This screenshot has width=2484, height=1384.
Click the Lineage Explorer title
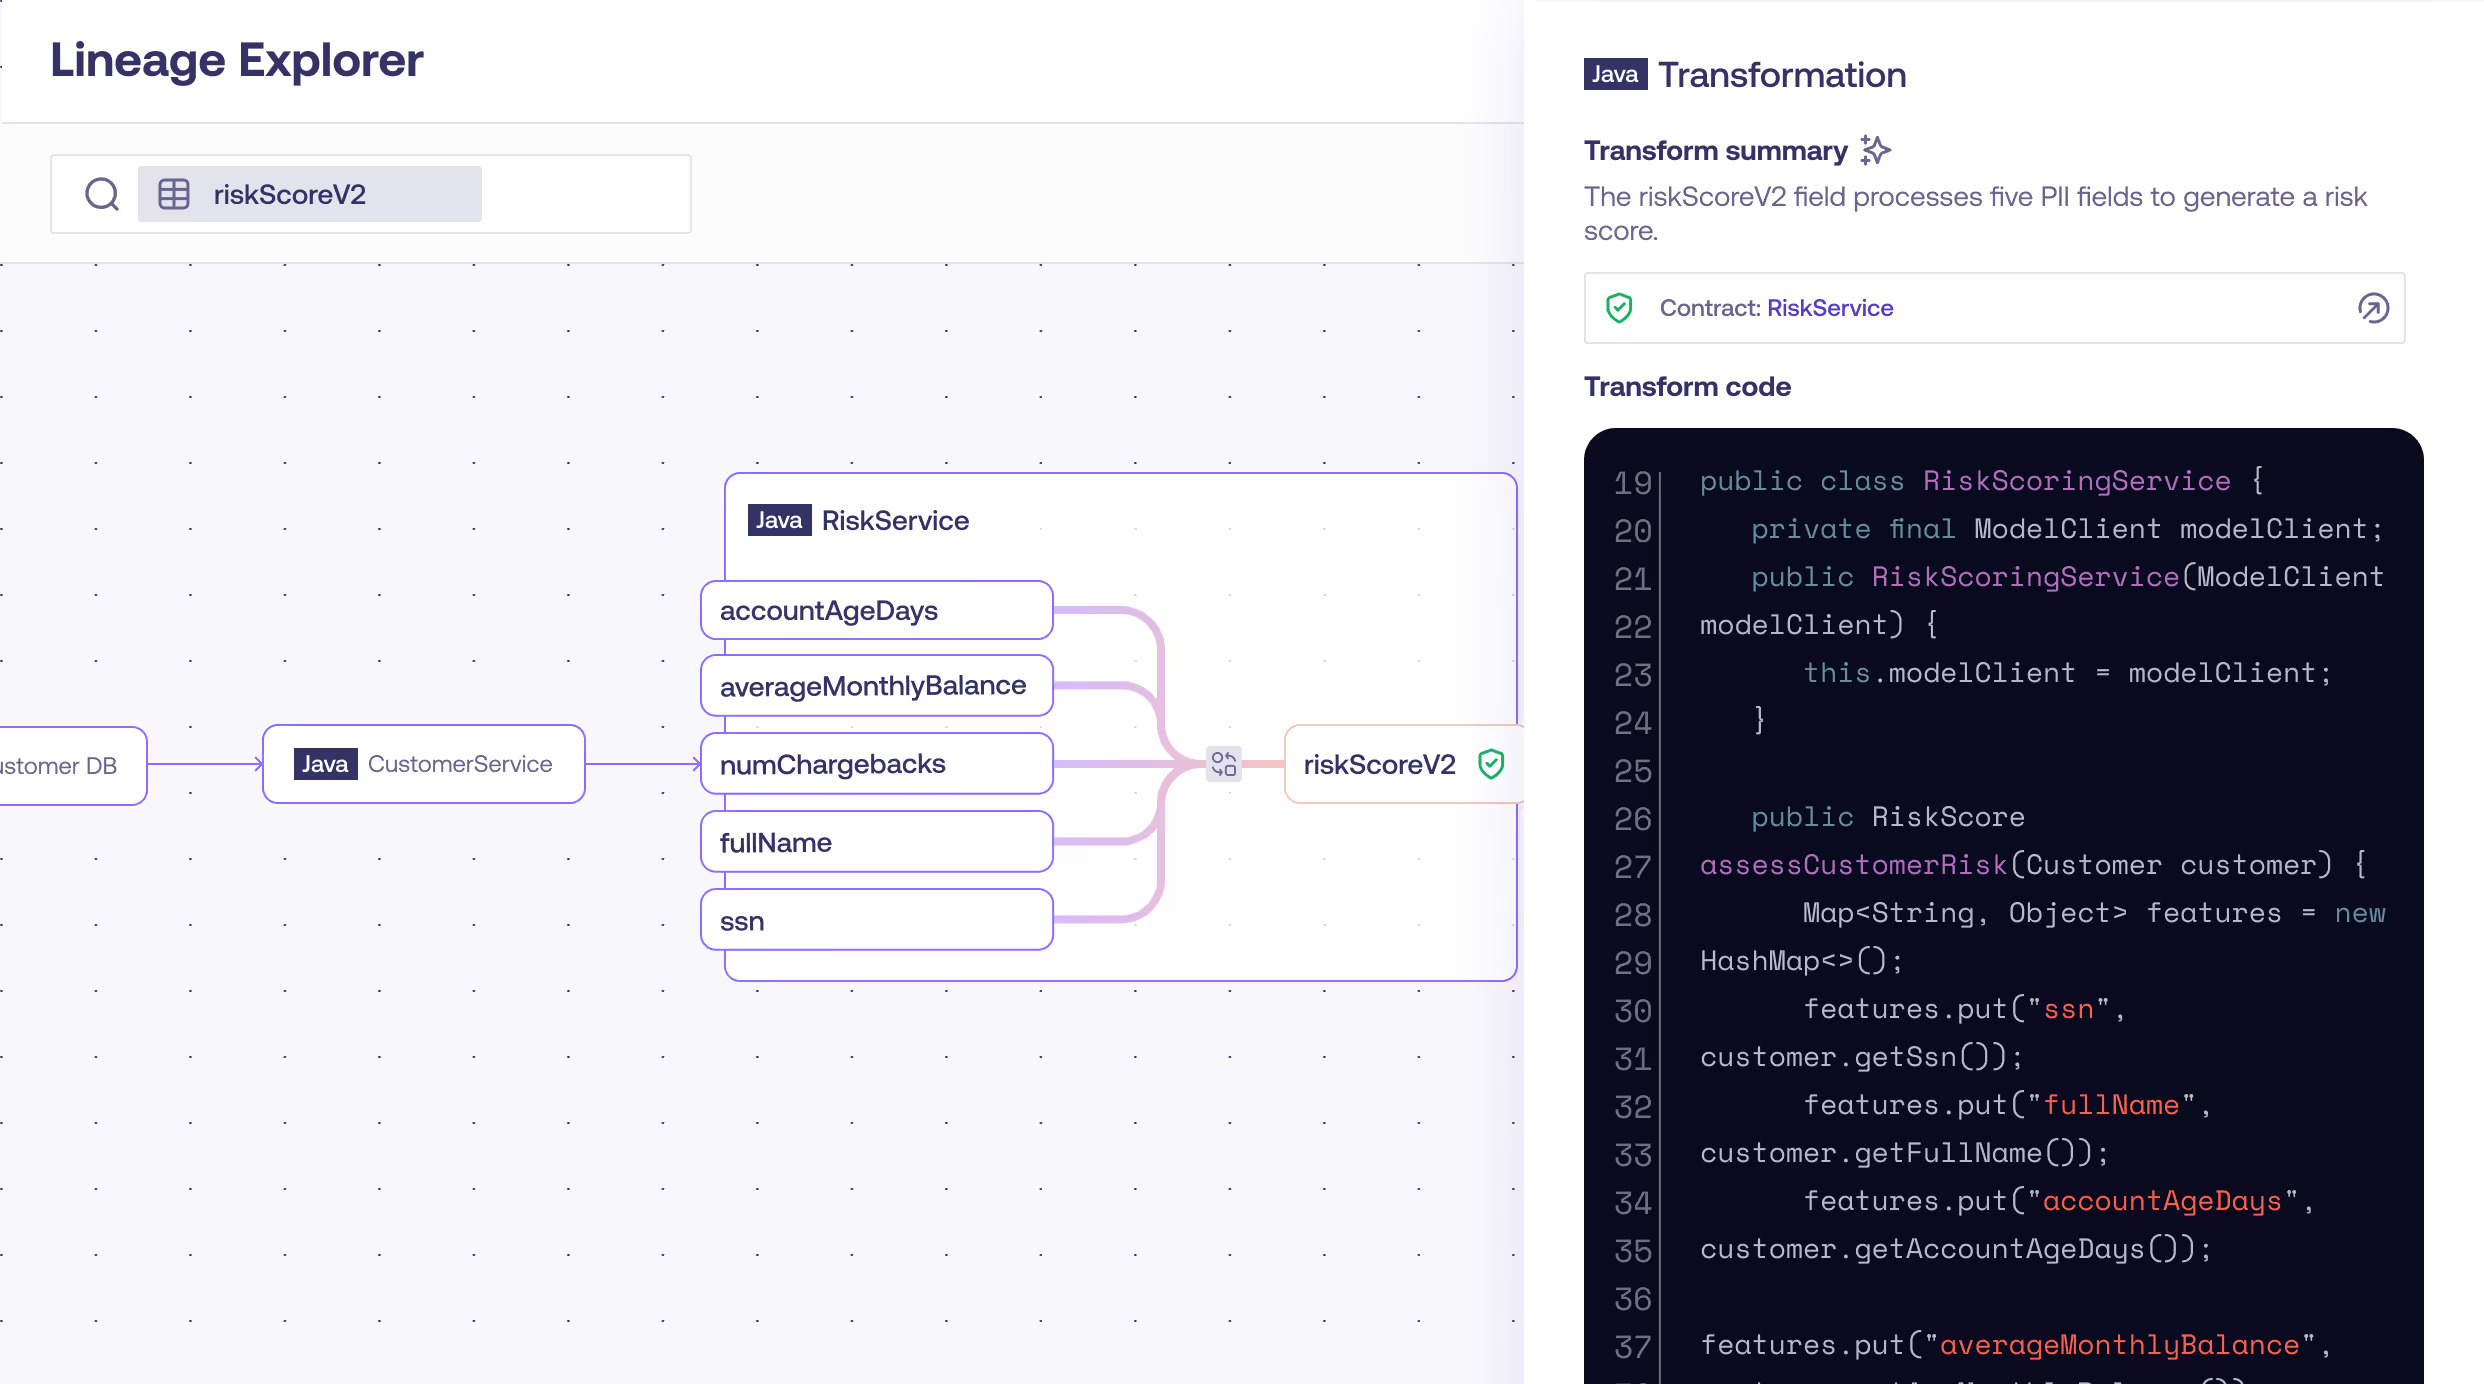(x=237, y=60)
